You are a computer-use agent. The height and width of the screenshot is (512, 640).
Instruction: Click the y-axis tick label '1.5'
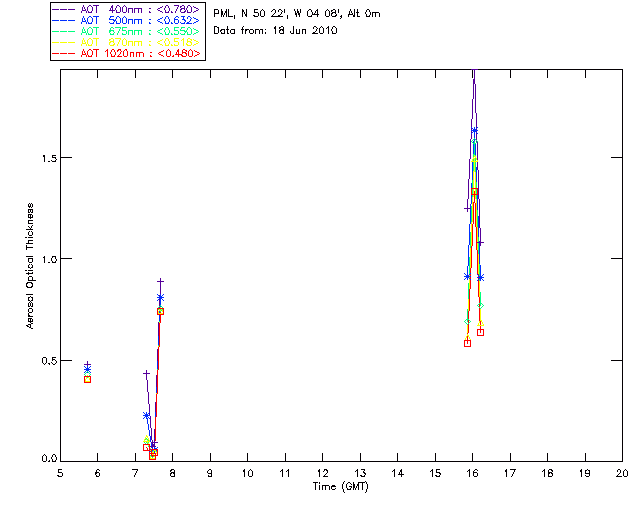click(x=49, y=158)
